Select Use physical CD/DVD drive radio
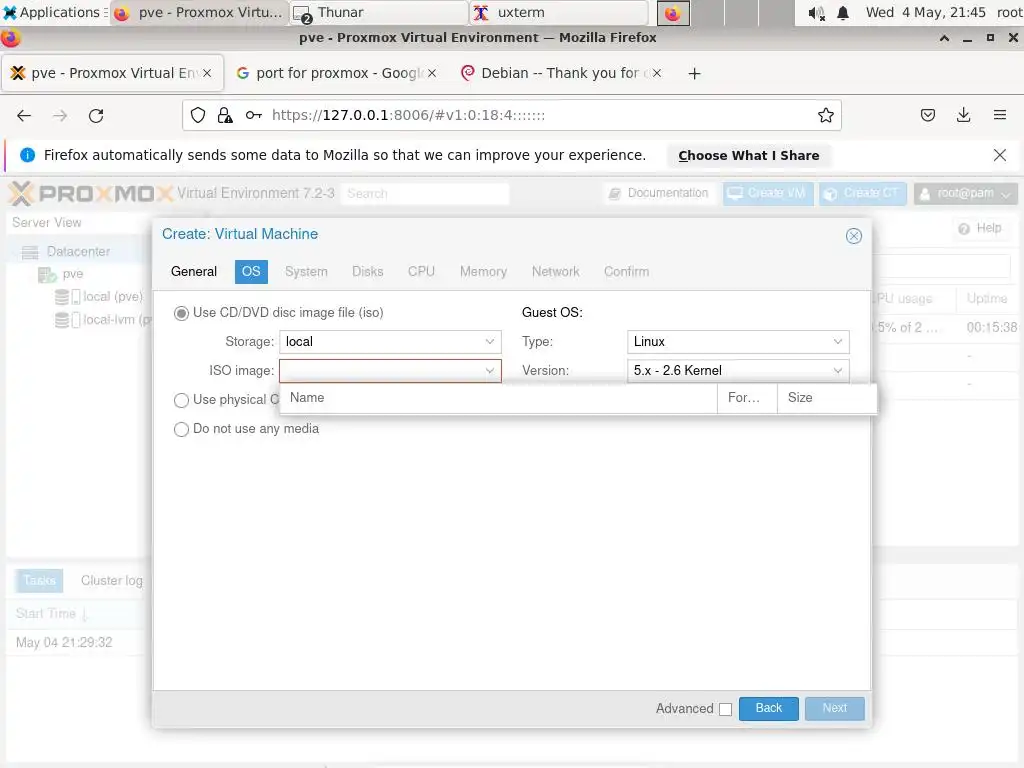This screenshot has height=768, width=1024. (x=181, y=400)
